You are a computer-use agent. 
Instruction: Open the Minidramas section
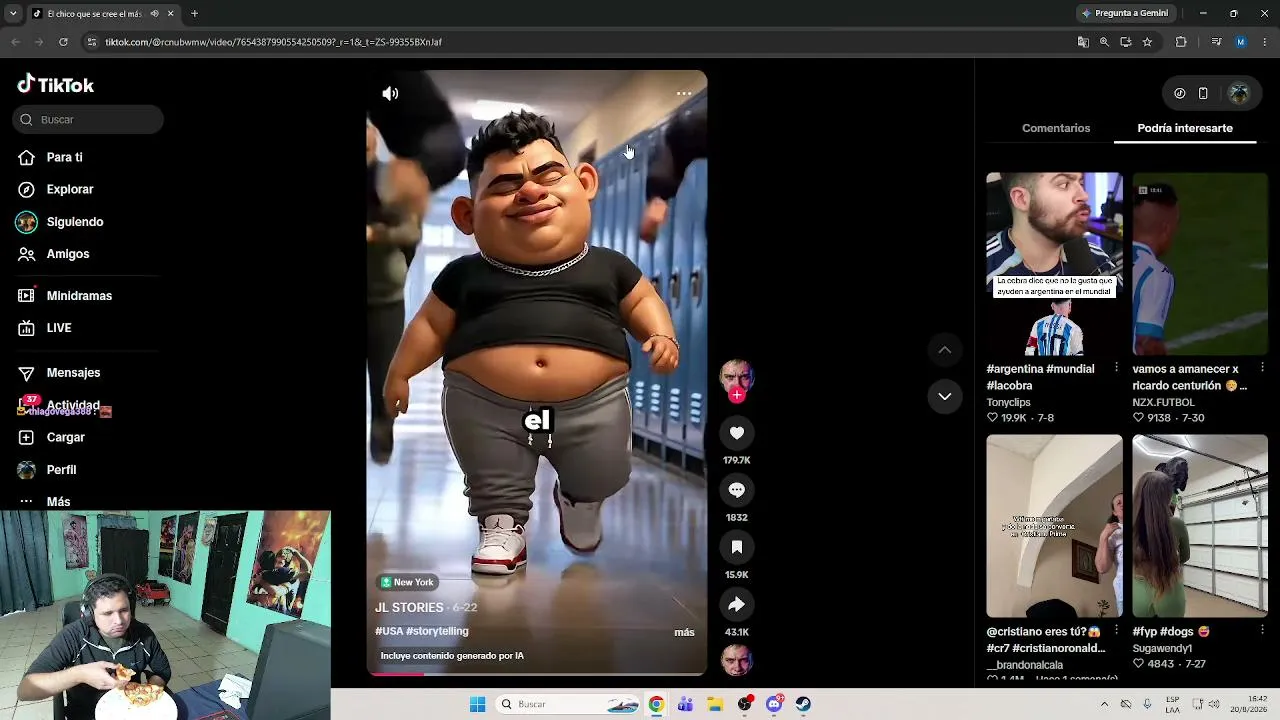[x=79, y=296]
